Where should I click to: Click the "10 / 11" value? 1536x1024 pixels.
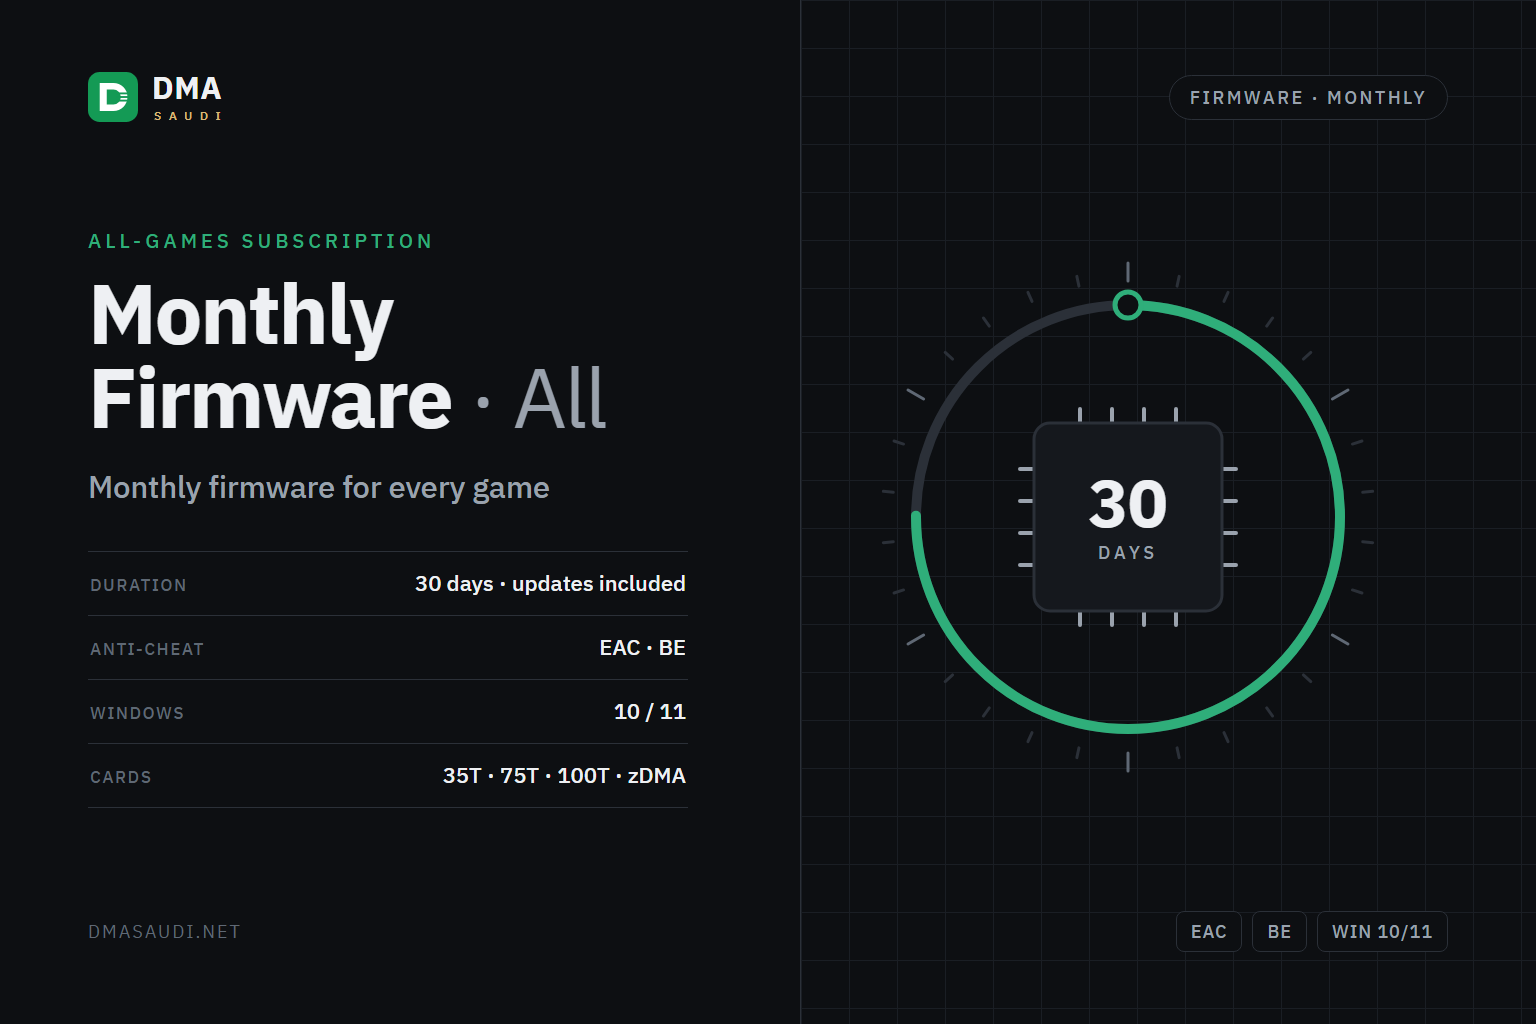(650, 712)
